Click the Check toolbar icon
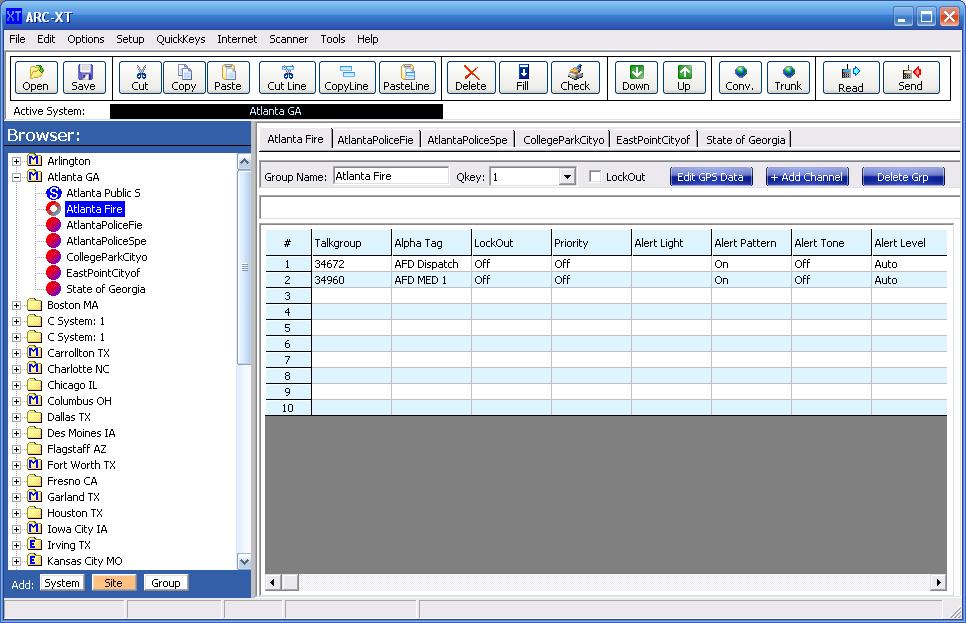Screen dimensions: 966x623 click(x=575, y=78)
